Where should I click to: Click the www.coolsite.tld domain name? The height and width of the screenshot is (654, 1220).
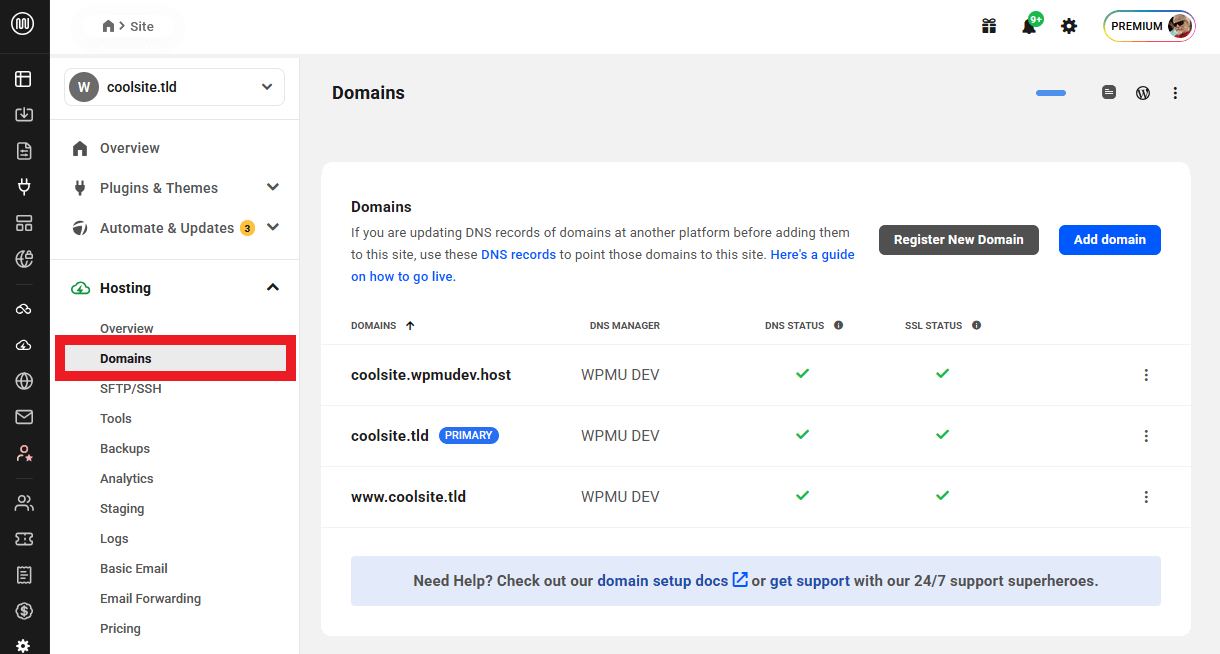coord(408,497)
